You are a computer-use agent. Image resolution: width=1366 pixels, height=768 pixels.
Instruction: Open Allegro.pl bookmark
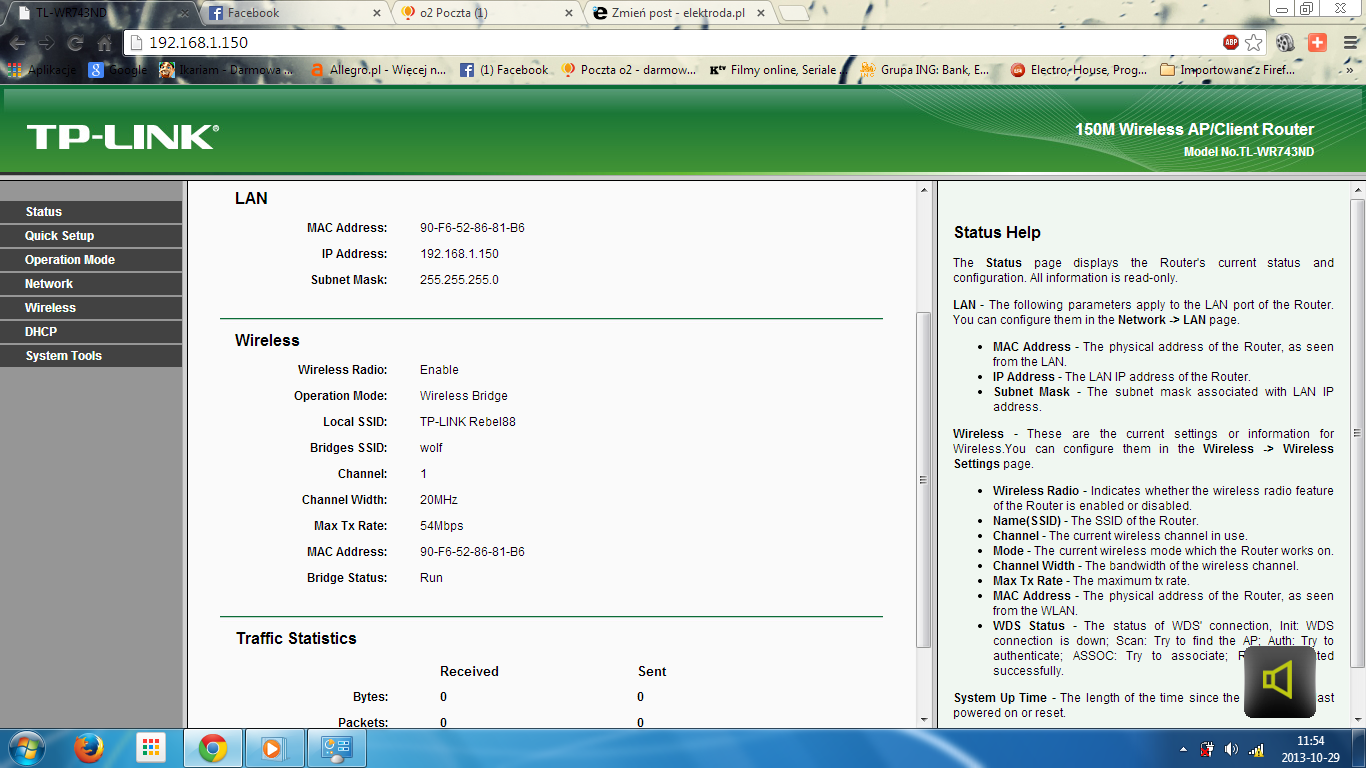378,70
